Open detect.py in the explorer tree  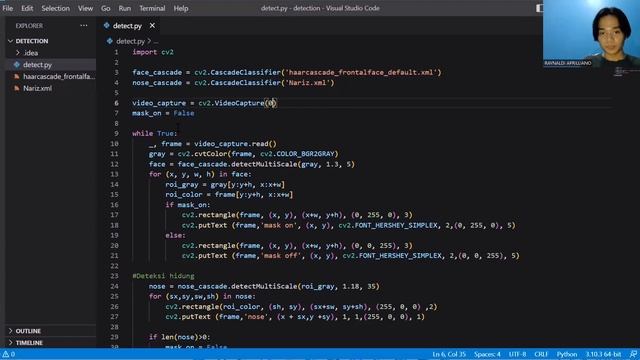(x=38, y=64)
